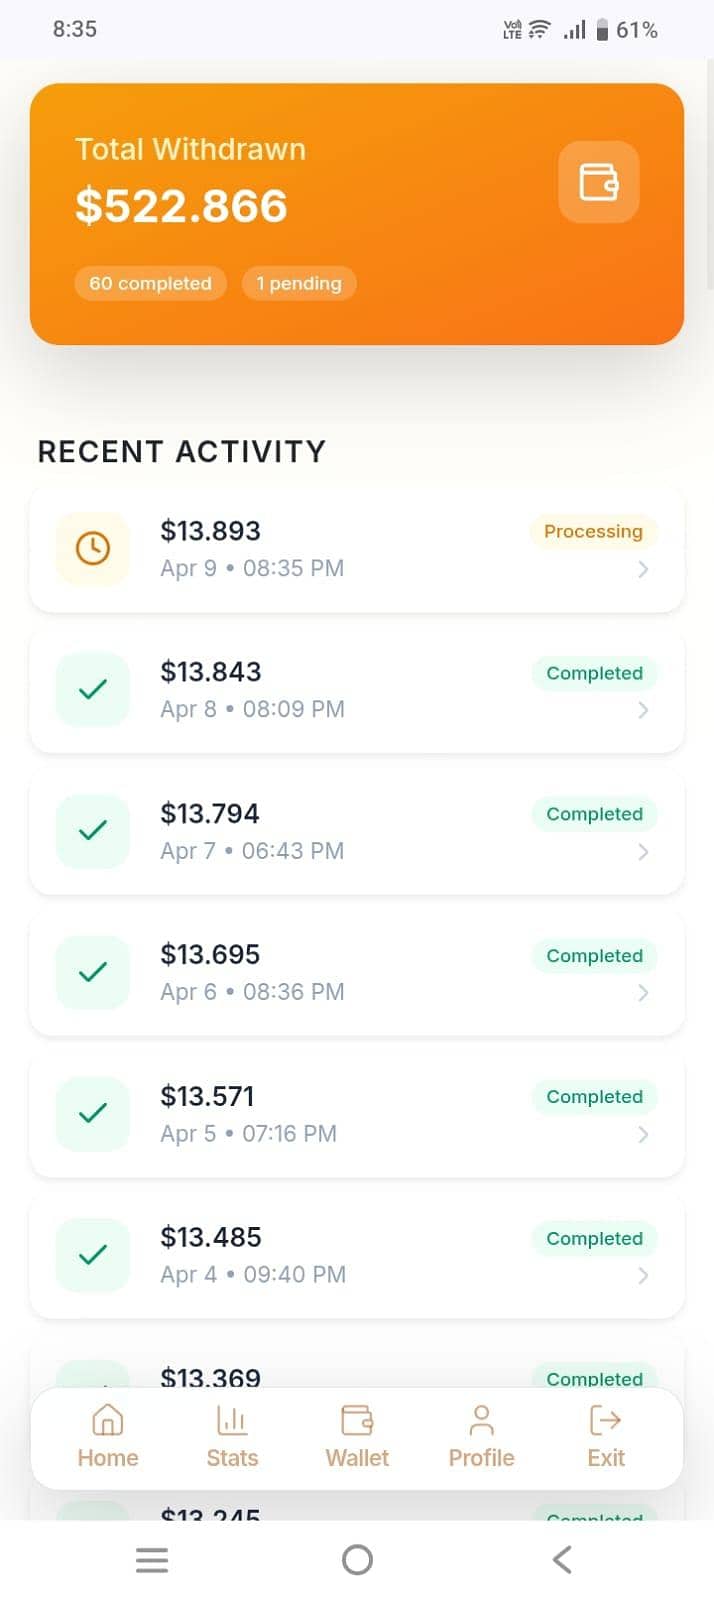Click the Processing status badge

click(x=592, y=531)
